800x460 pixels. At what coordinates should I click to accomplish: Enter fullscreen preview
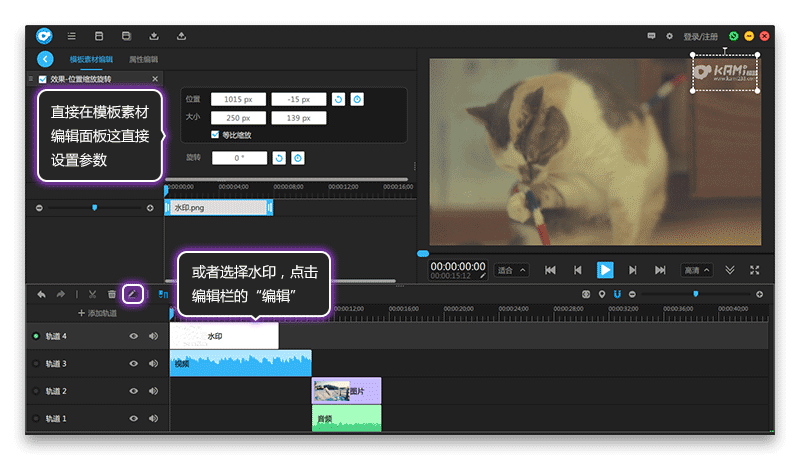[x=755, y=270]
